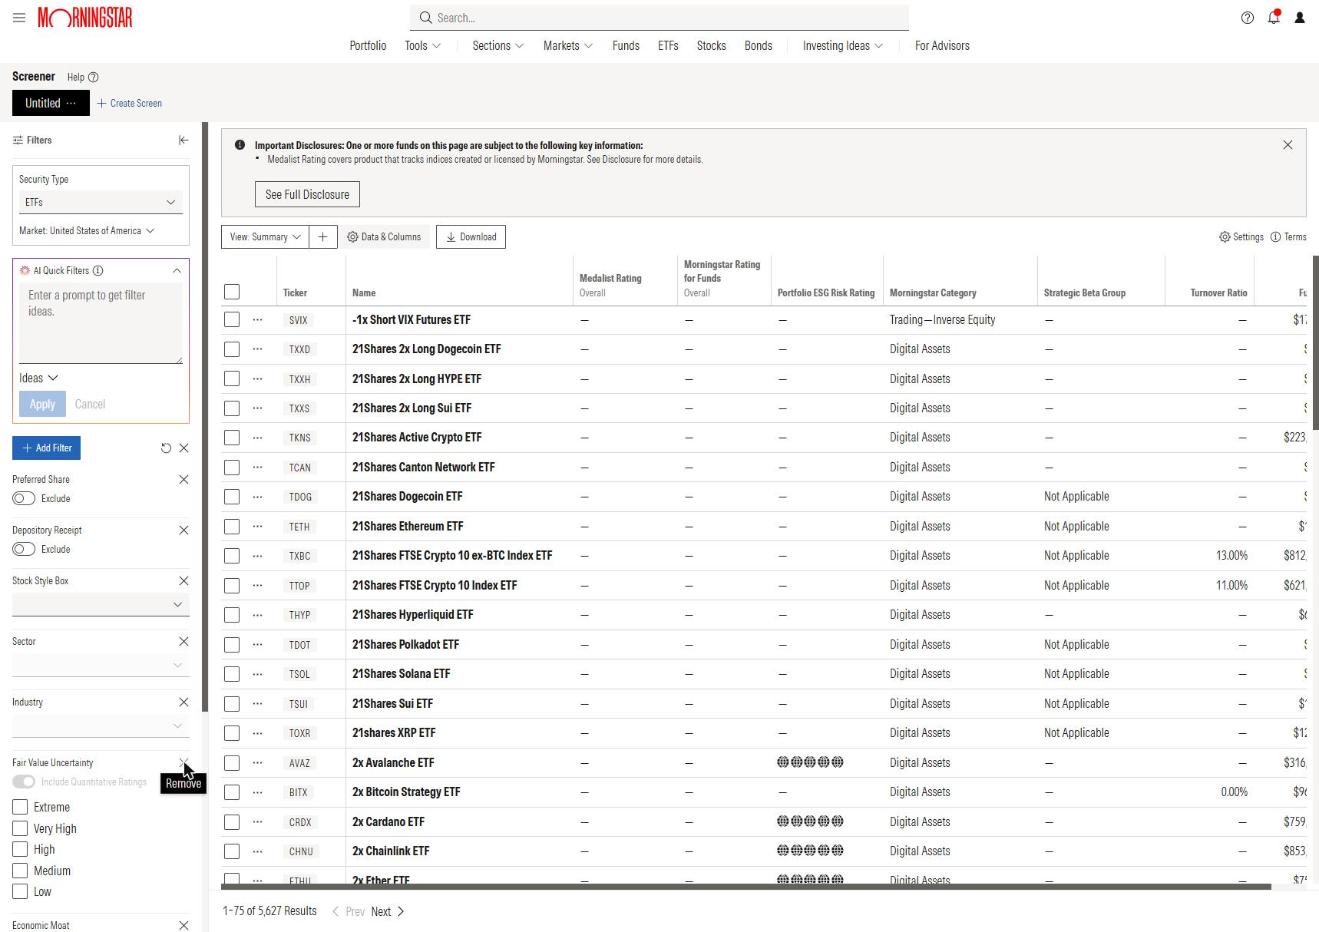Remove the Economic Moat filter
The width and height of the screenshot is (1319, 932).
click(x=183, y=926)
